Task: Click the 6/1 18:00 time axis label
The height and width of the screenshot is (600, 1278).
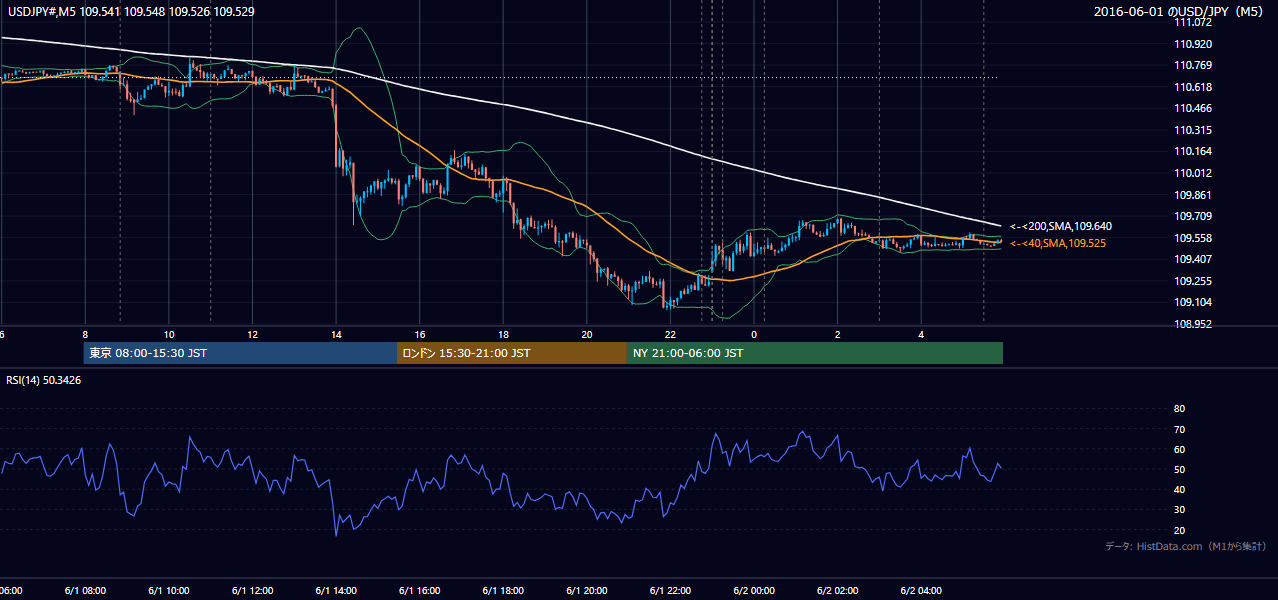Action: (503, 591)
